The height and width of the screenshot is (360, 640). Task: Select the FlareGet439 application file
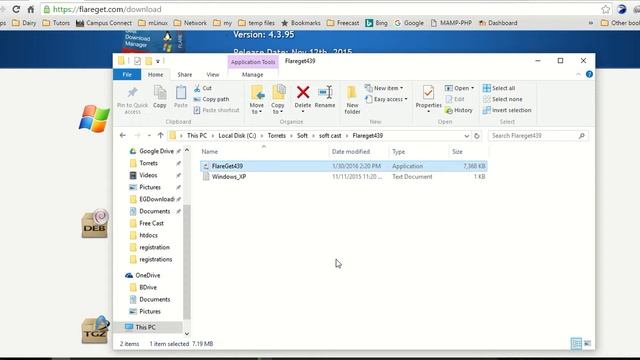(343, 166)
